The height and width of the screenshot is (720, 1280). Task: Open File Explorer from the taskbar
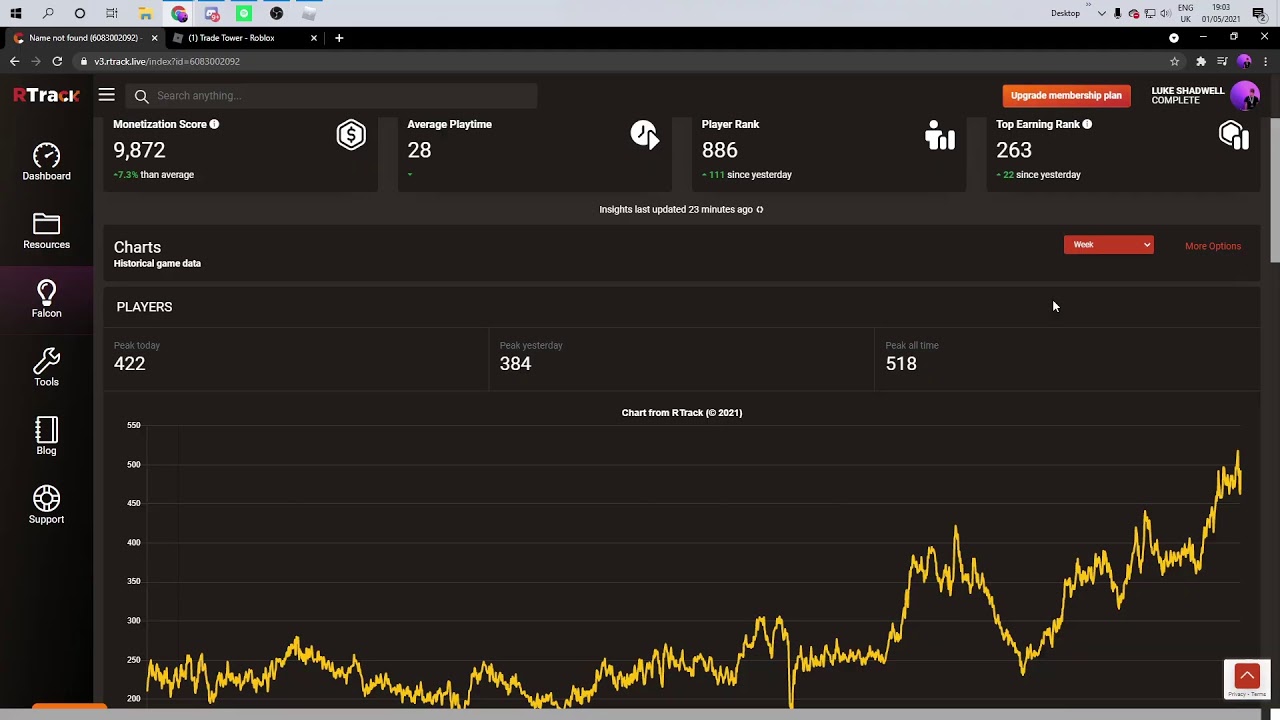145,13
